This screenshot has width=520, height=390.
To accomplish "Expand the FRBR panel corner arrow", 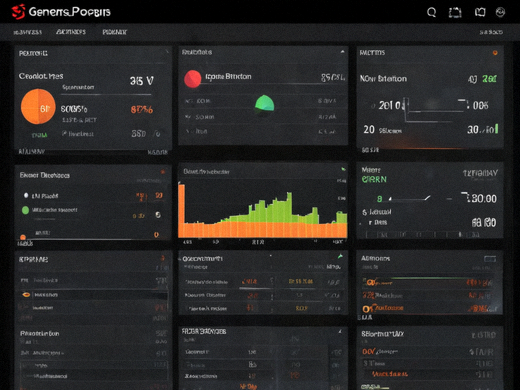I will [x=340, y=331].
